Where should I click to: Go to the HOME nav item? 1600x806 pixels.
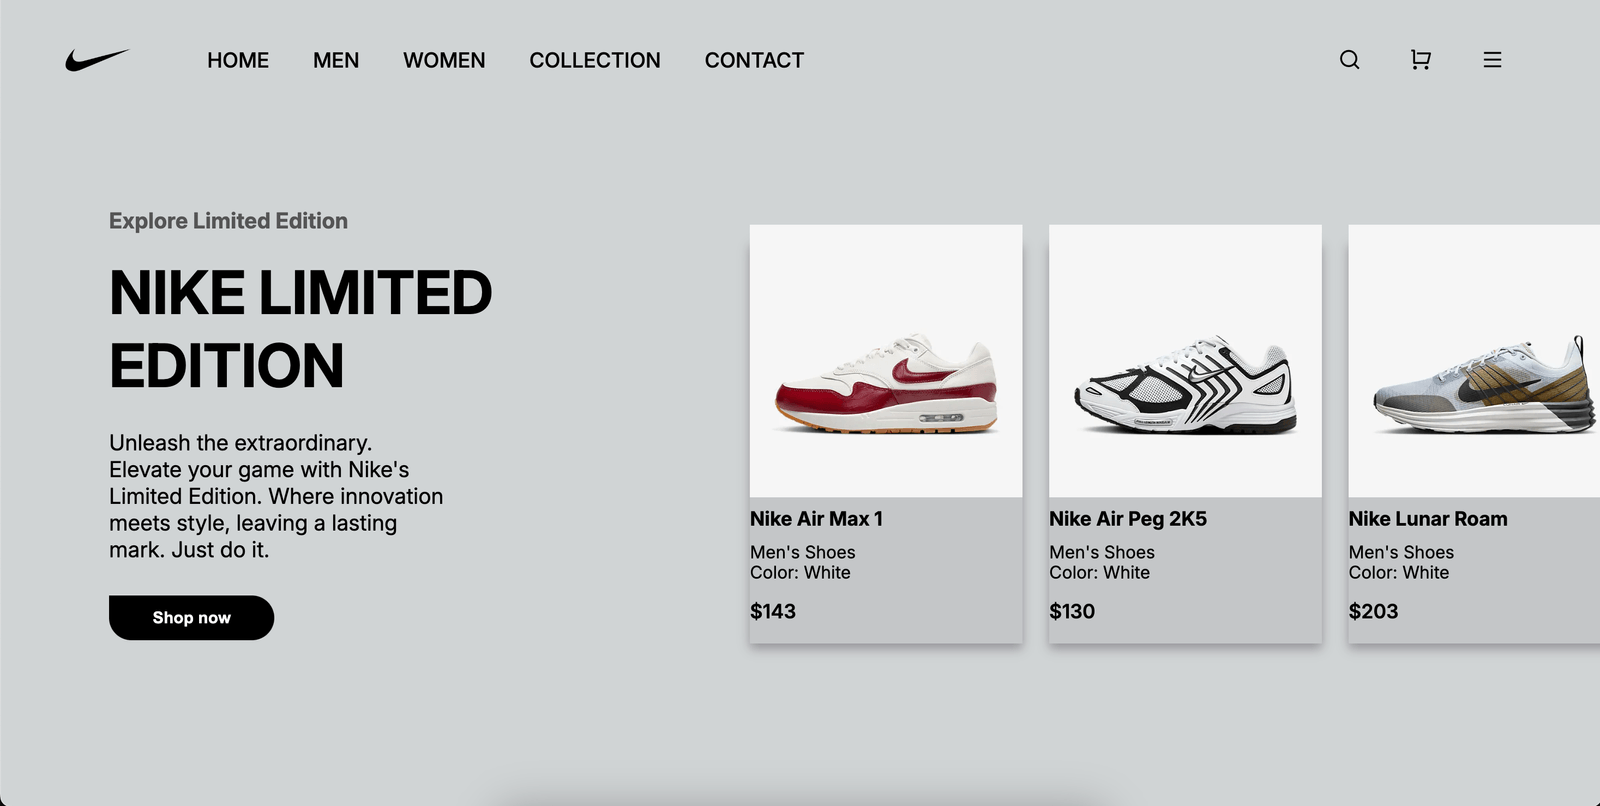tap(238, 61)
